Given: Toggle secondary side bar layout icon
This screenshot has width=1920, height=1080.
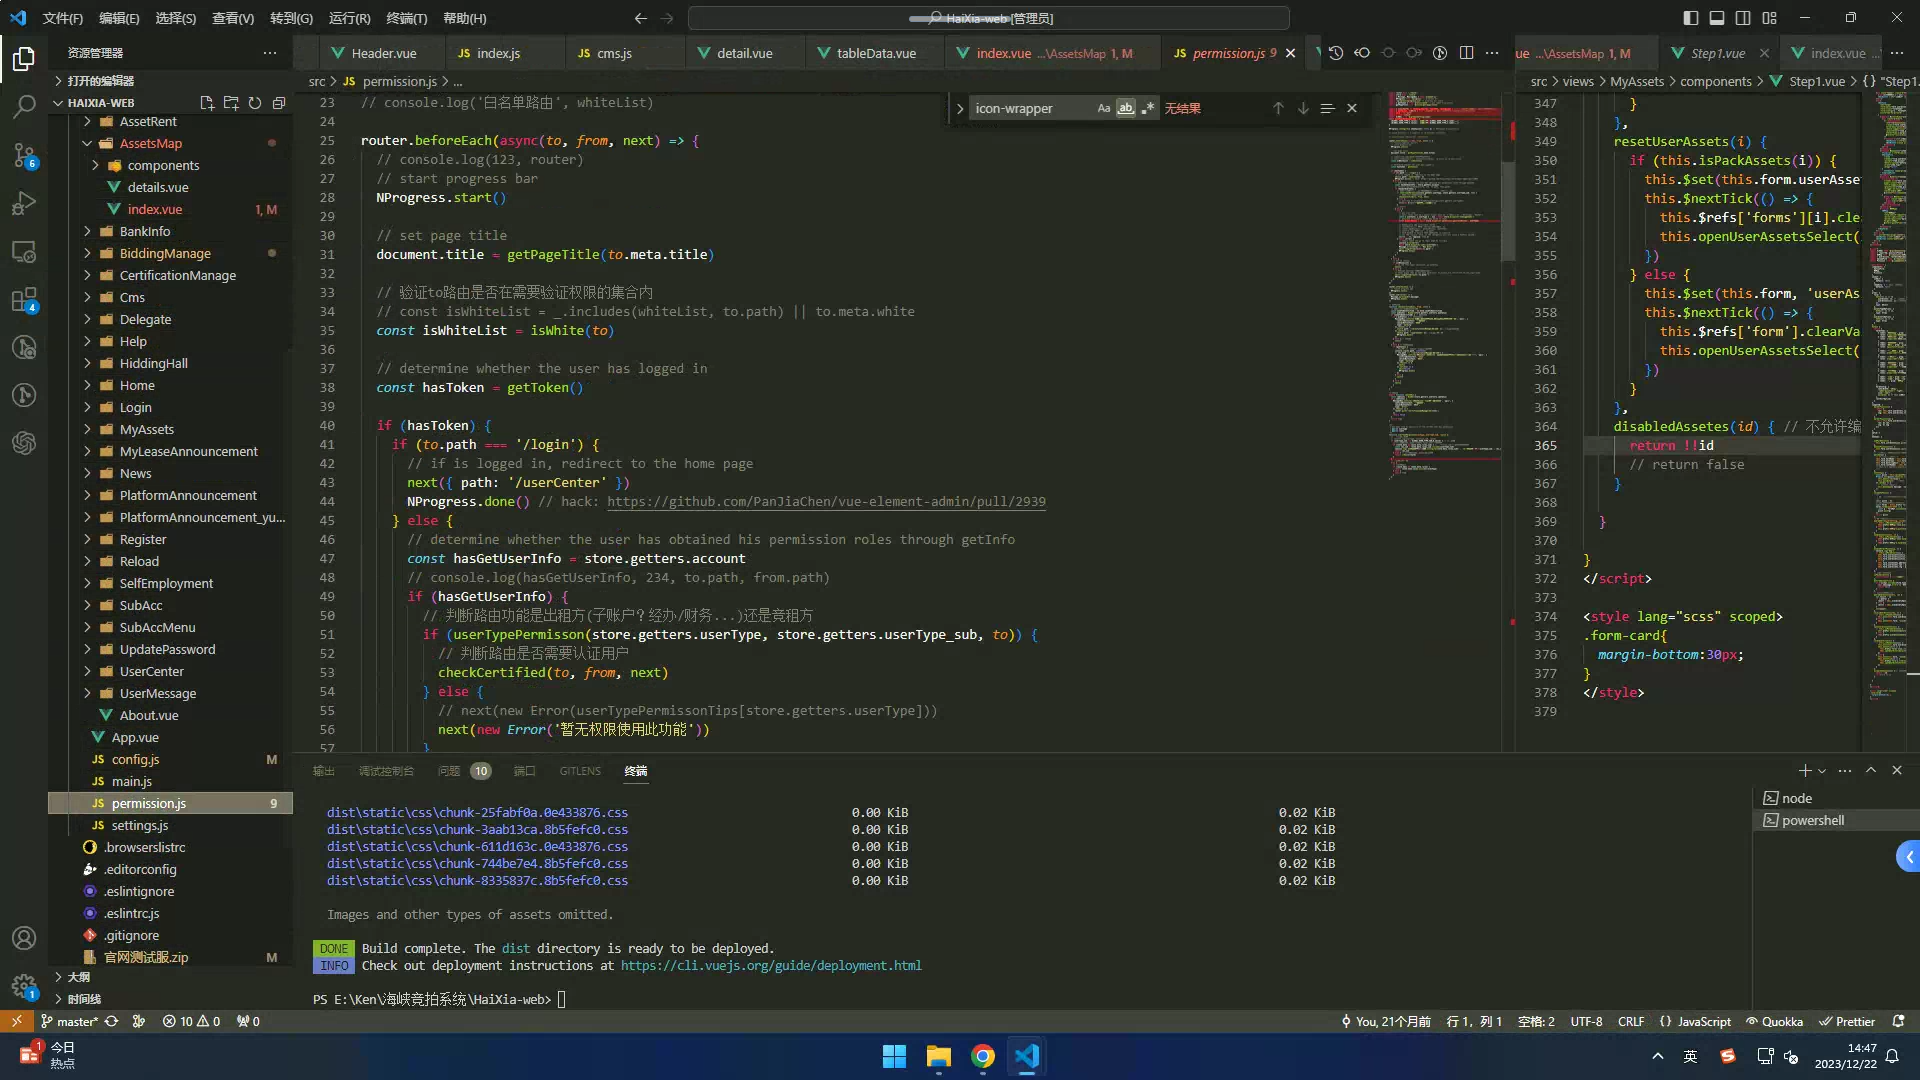Looking at the screenshot, I should [x=1743, y=18].
